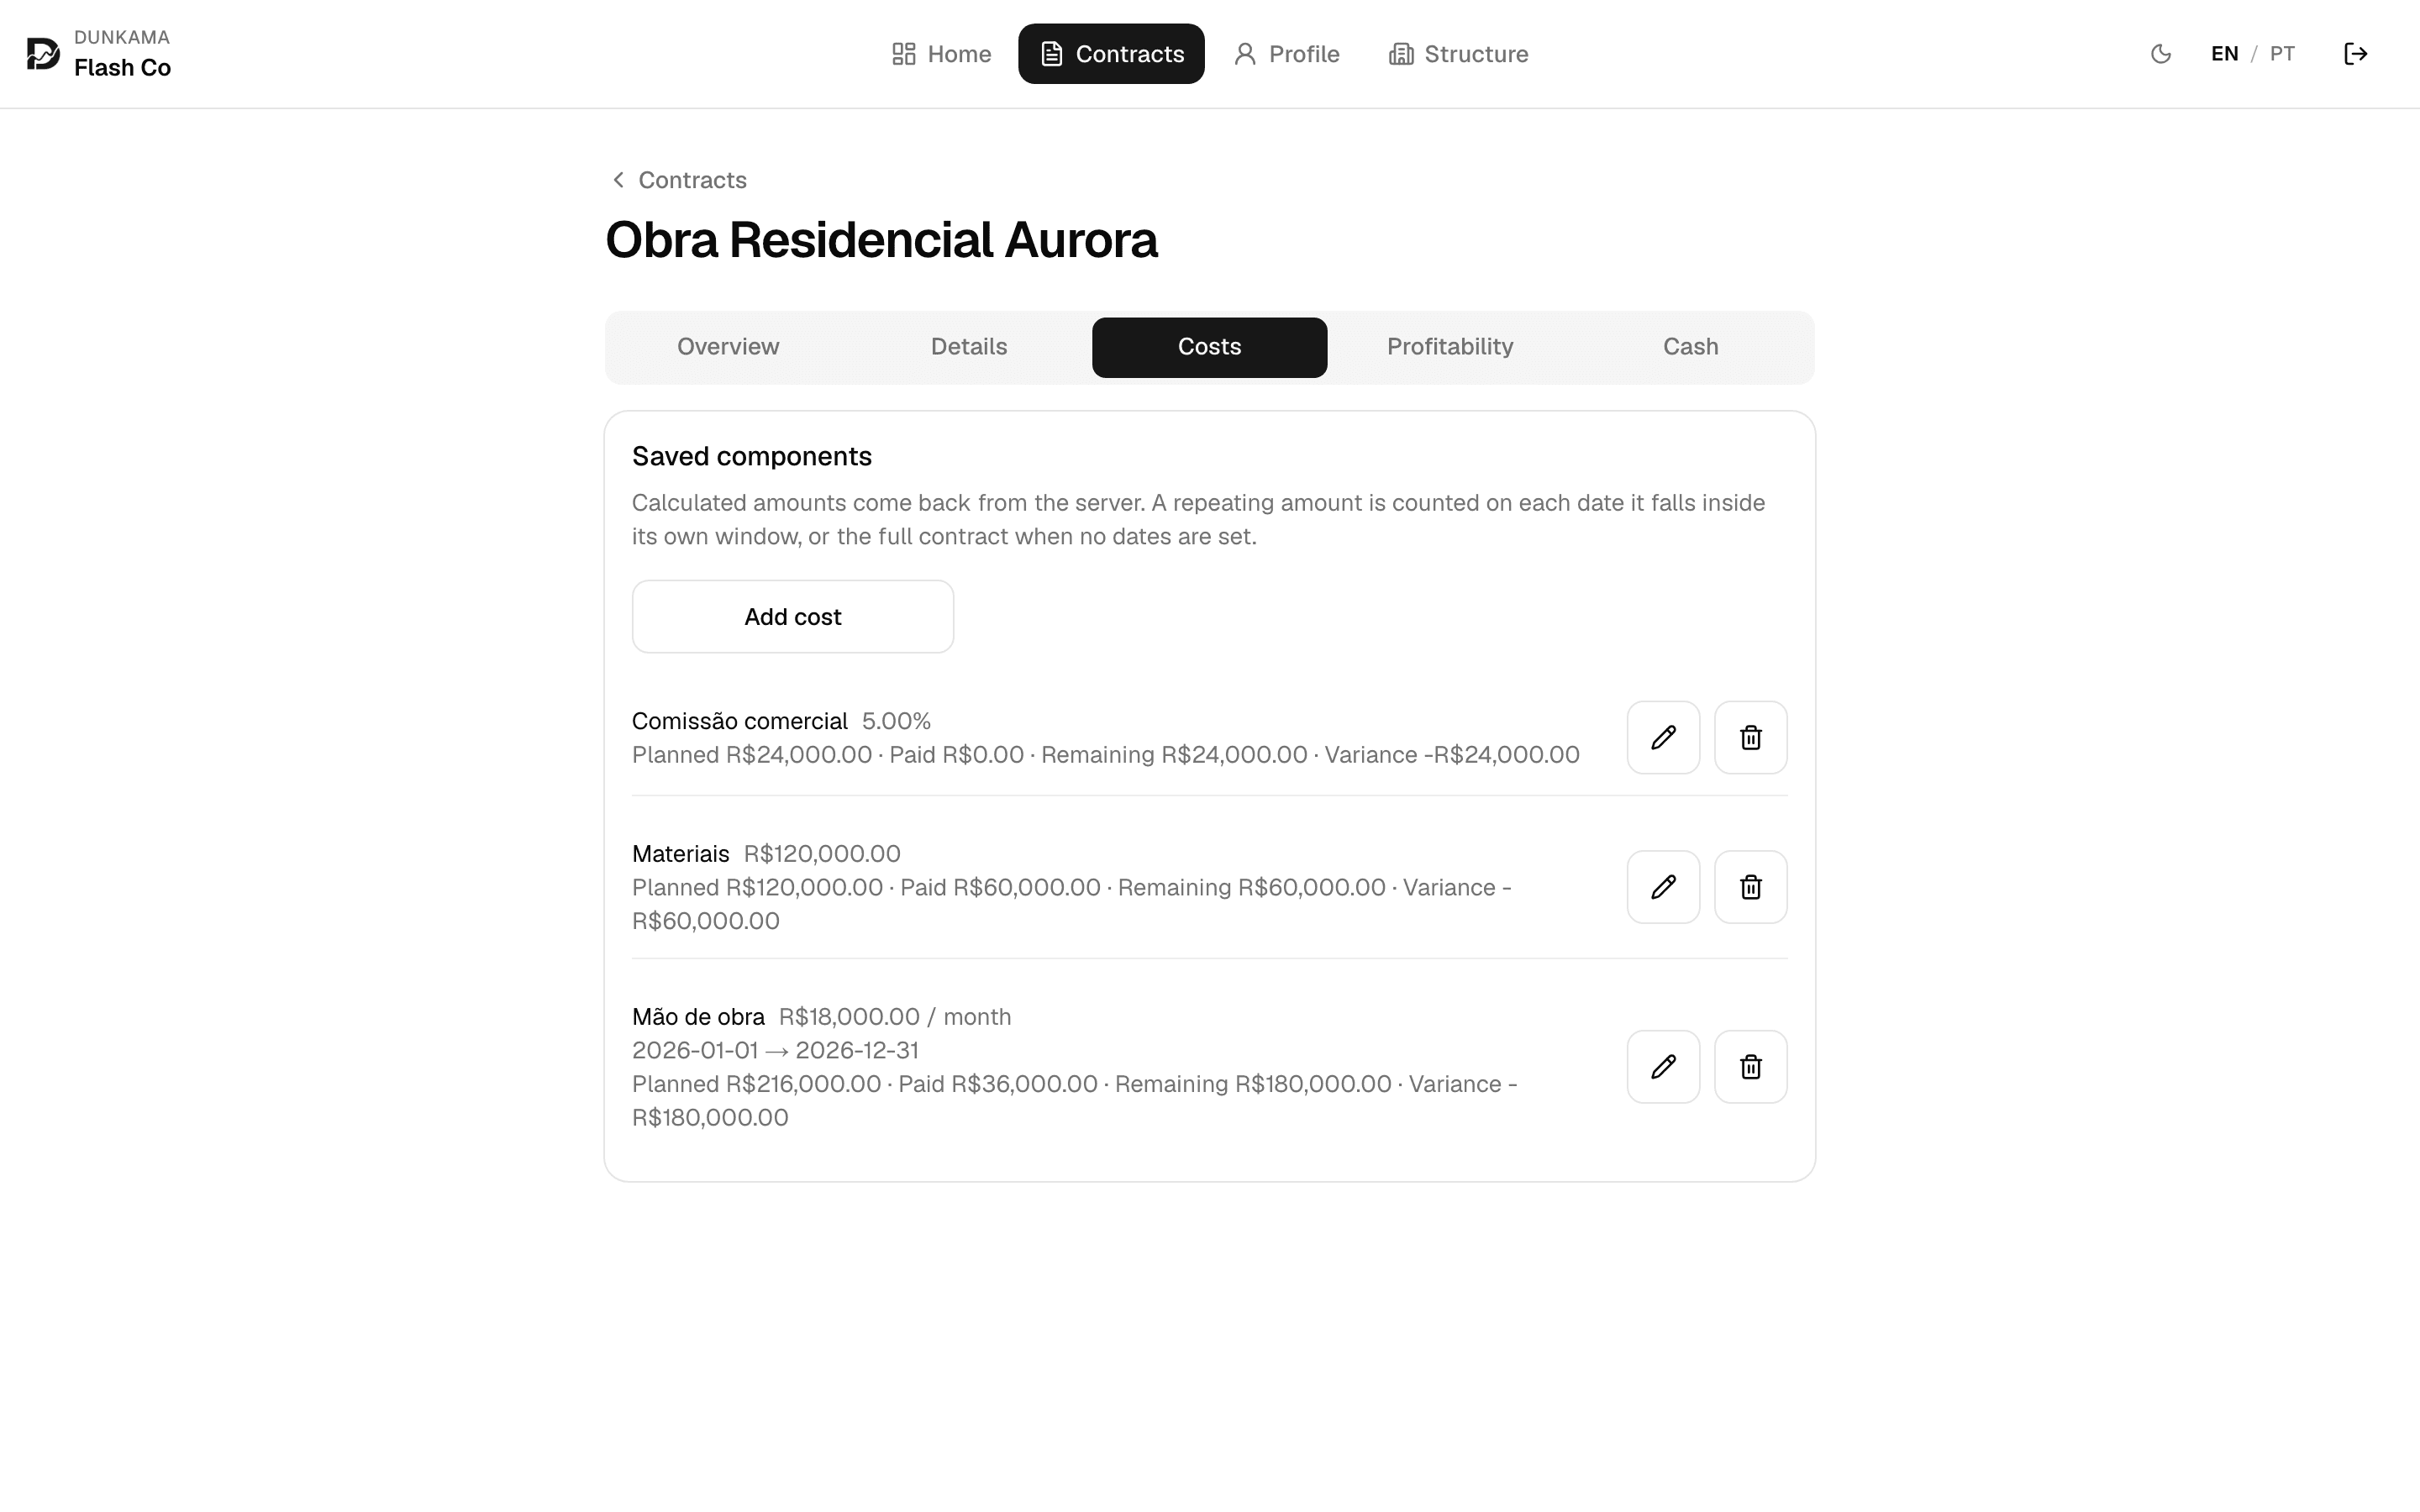Viewport: 2420px width, 1512px height.
Task: Click the Add cost button
Action: tap(792, 617)
